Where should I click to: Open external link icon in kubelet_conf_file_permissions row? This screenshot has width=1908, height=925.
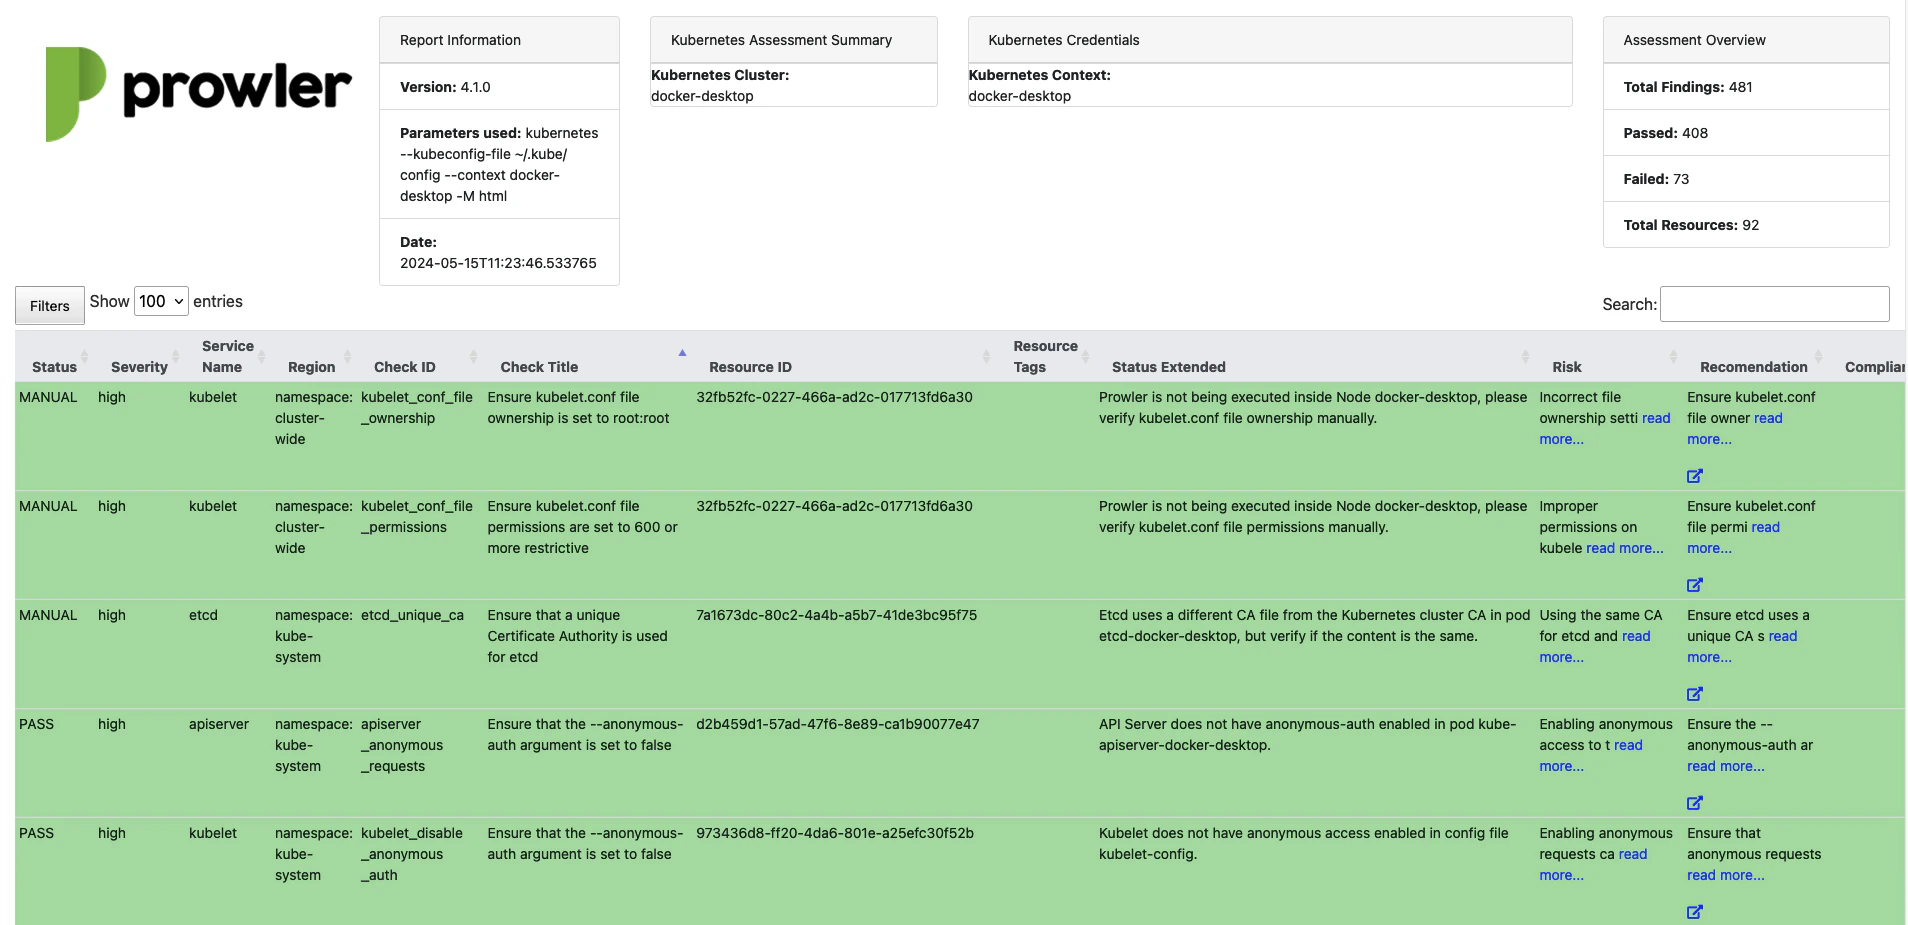click(1694, 585)
